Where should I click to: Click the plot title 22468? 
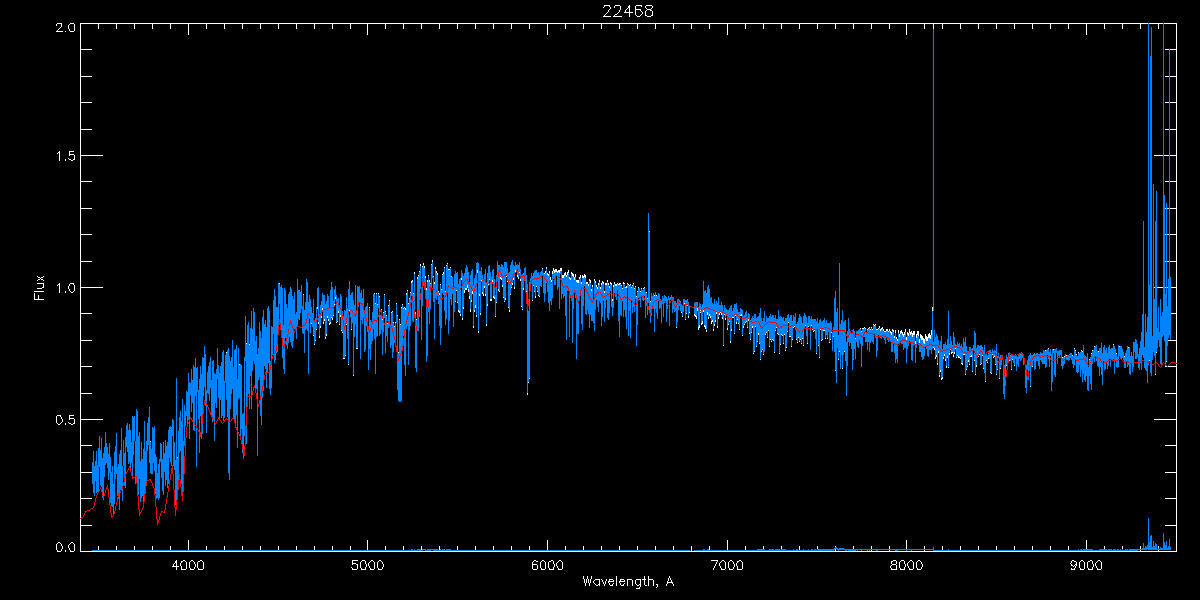click(x=627, y=11)
